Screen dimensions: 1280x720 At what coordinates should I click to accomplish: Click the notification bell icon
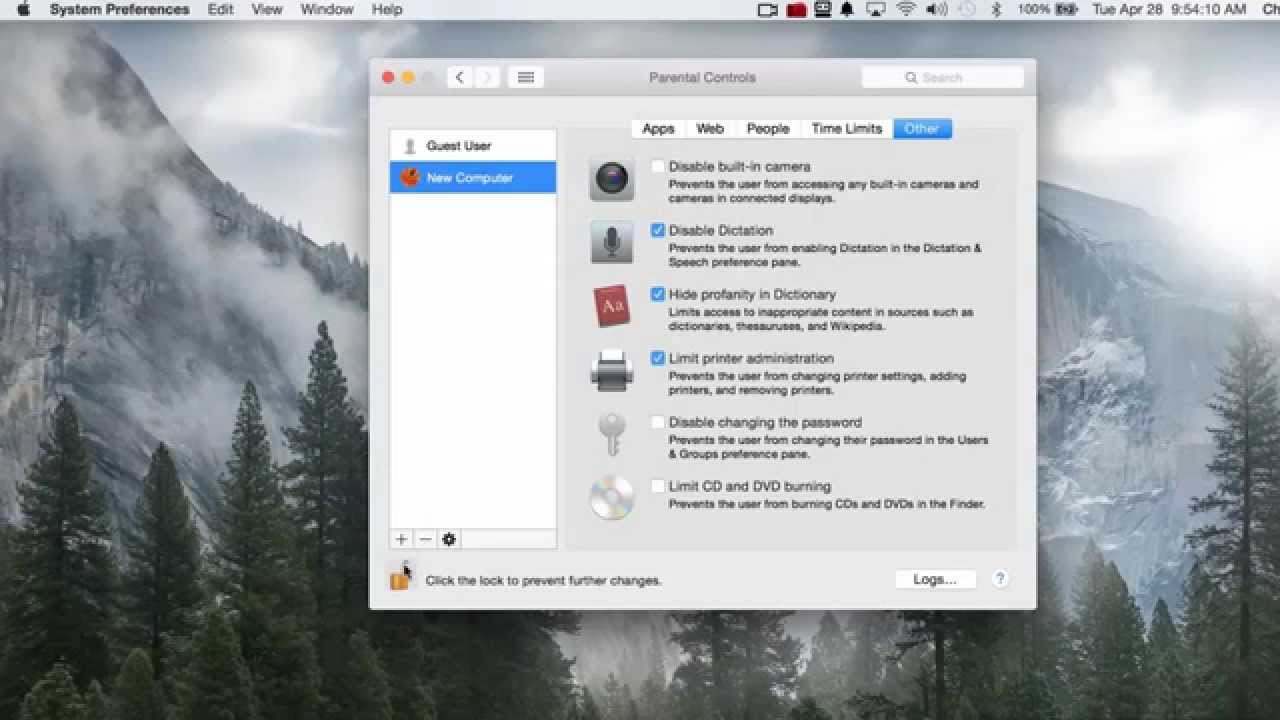(x=848, y=10)
